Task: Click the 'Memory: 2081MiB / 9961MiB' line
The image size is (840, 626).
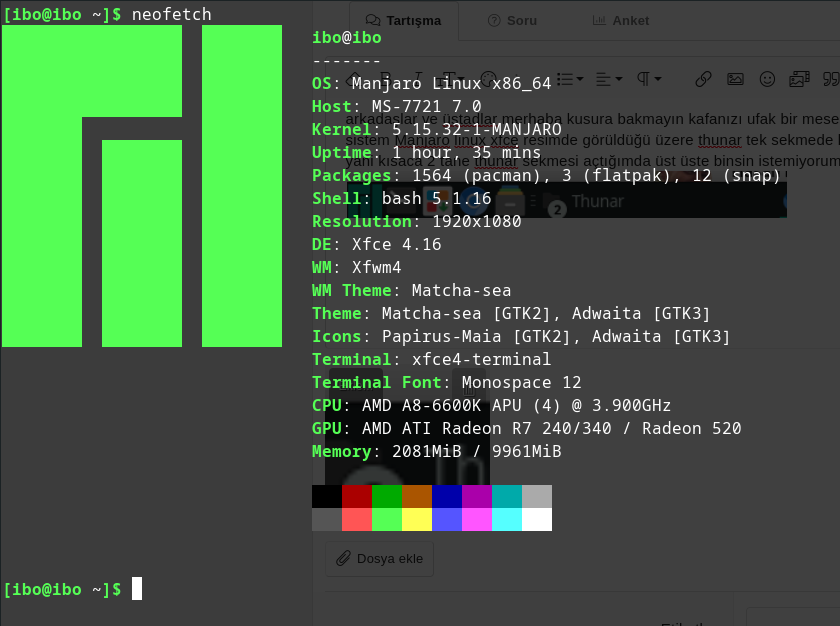Action: [437, 452]
